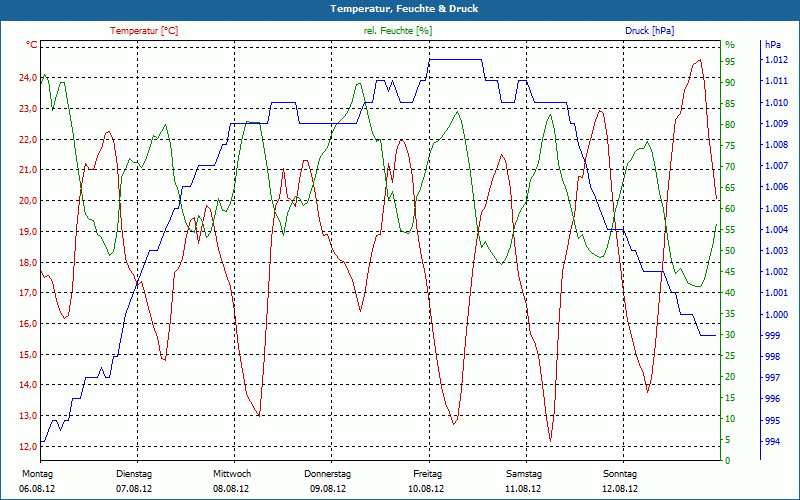800x500 pixels.
Task: Click the 13,0 tick on the temperature axis
Action: point(28,415)
